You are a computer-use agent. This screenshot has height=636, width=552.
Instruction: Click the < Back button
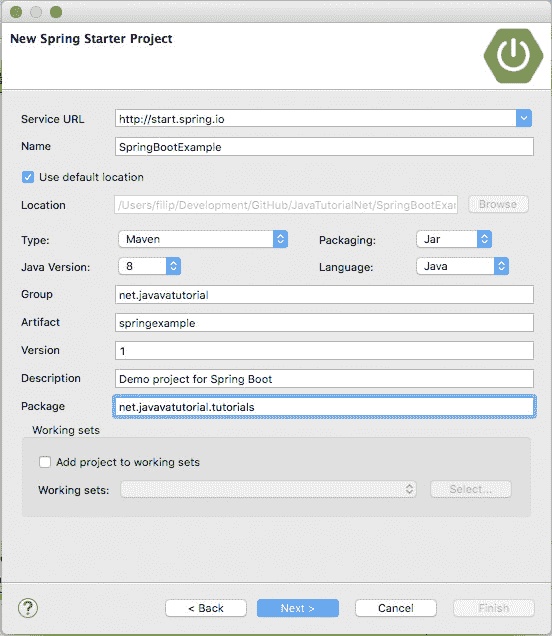click(x=206, y=608)
